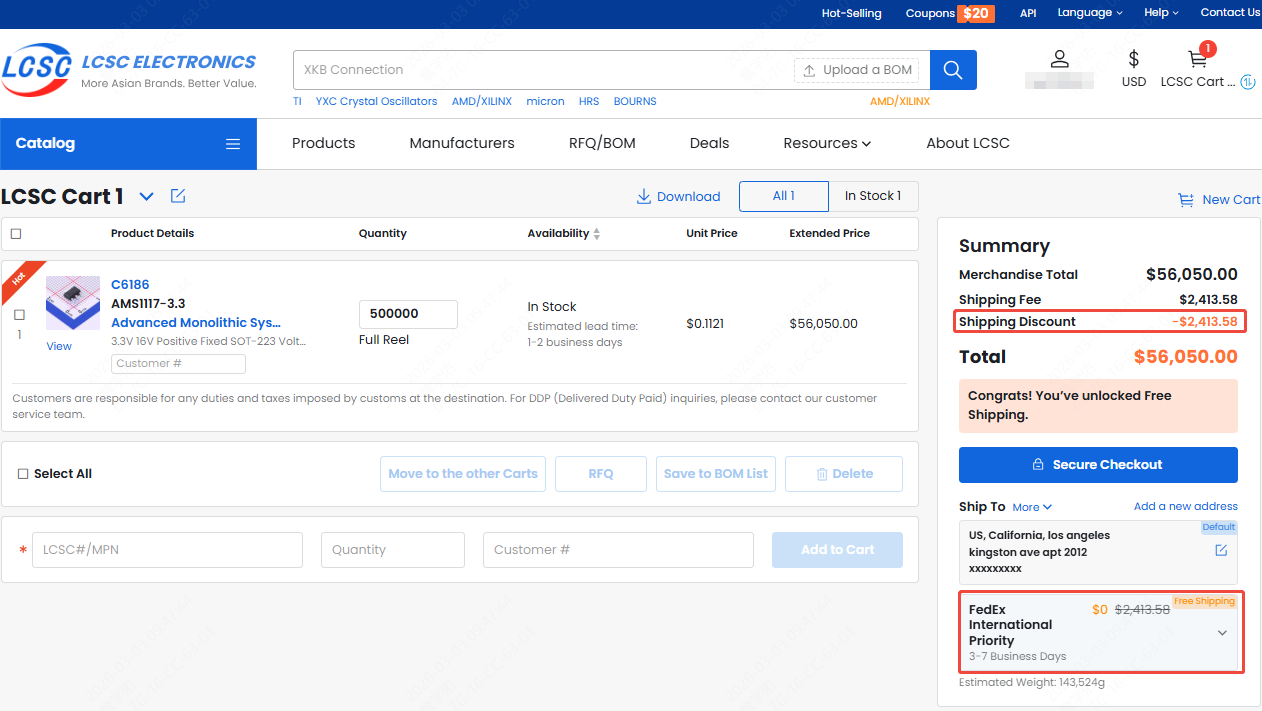Click the edit pencil icon beside LCSC Cart 1
The image size is (1262, 711).
point(178,196)
